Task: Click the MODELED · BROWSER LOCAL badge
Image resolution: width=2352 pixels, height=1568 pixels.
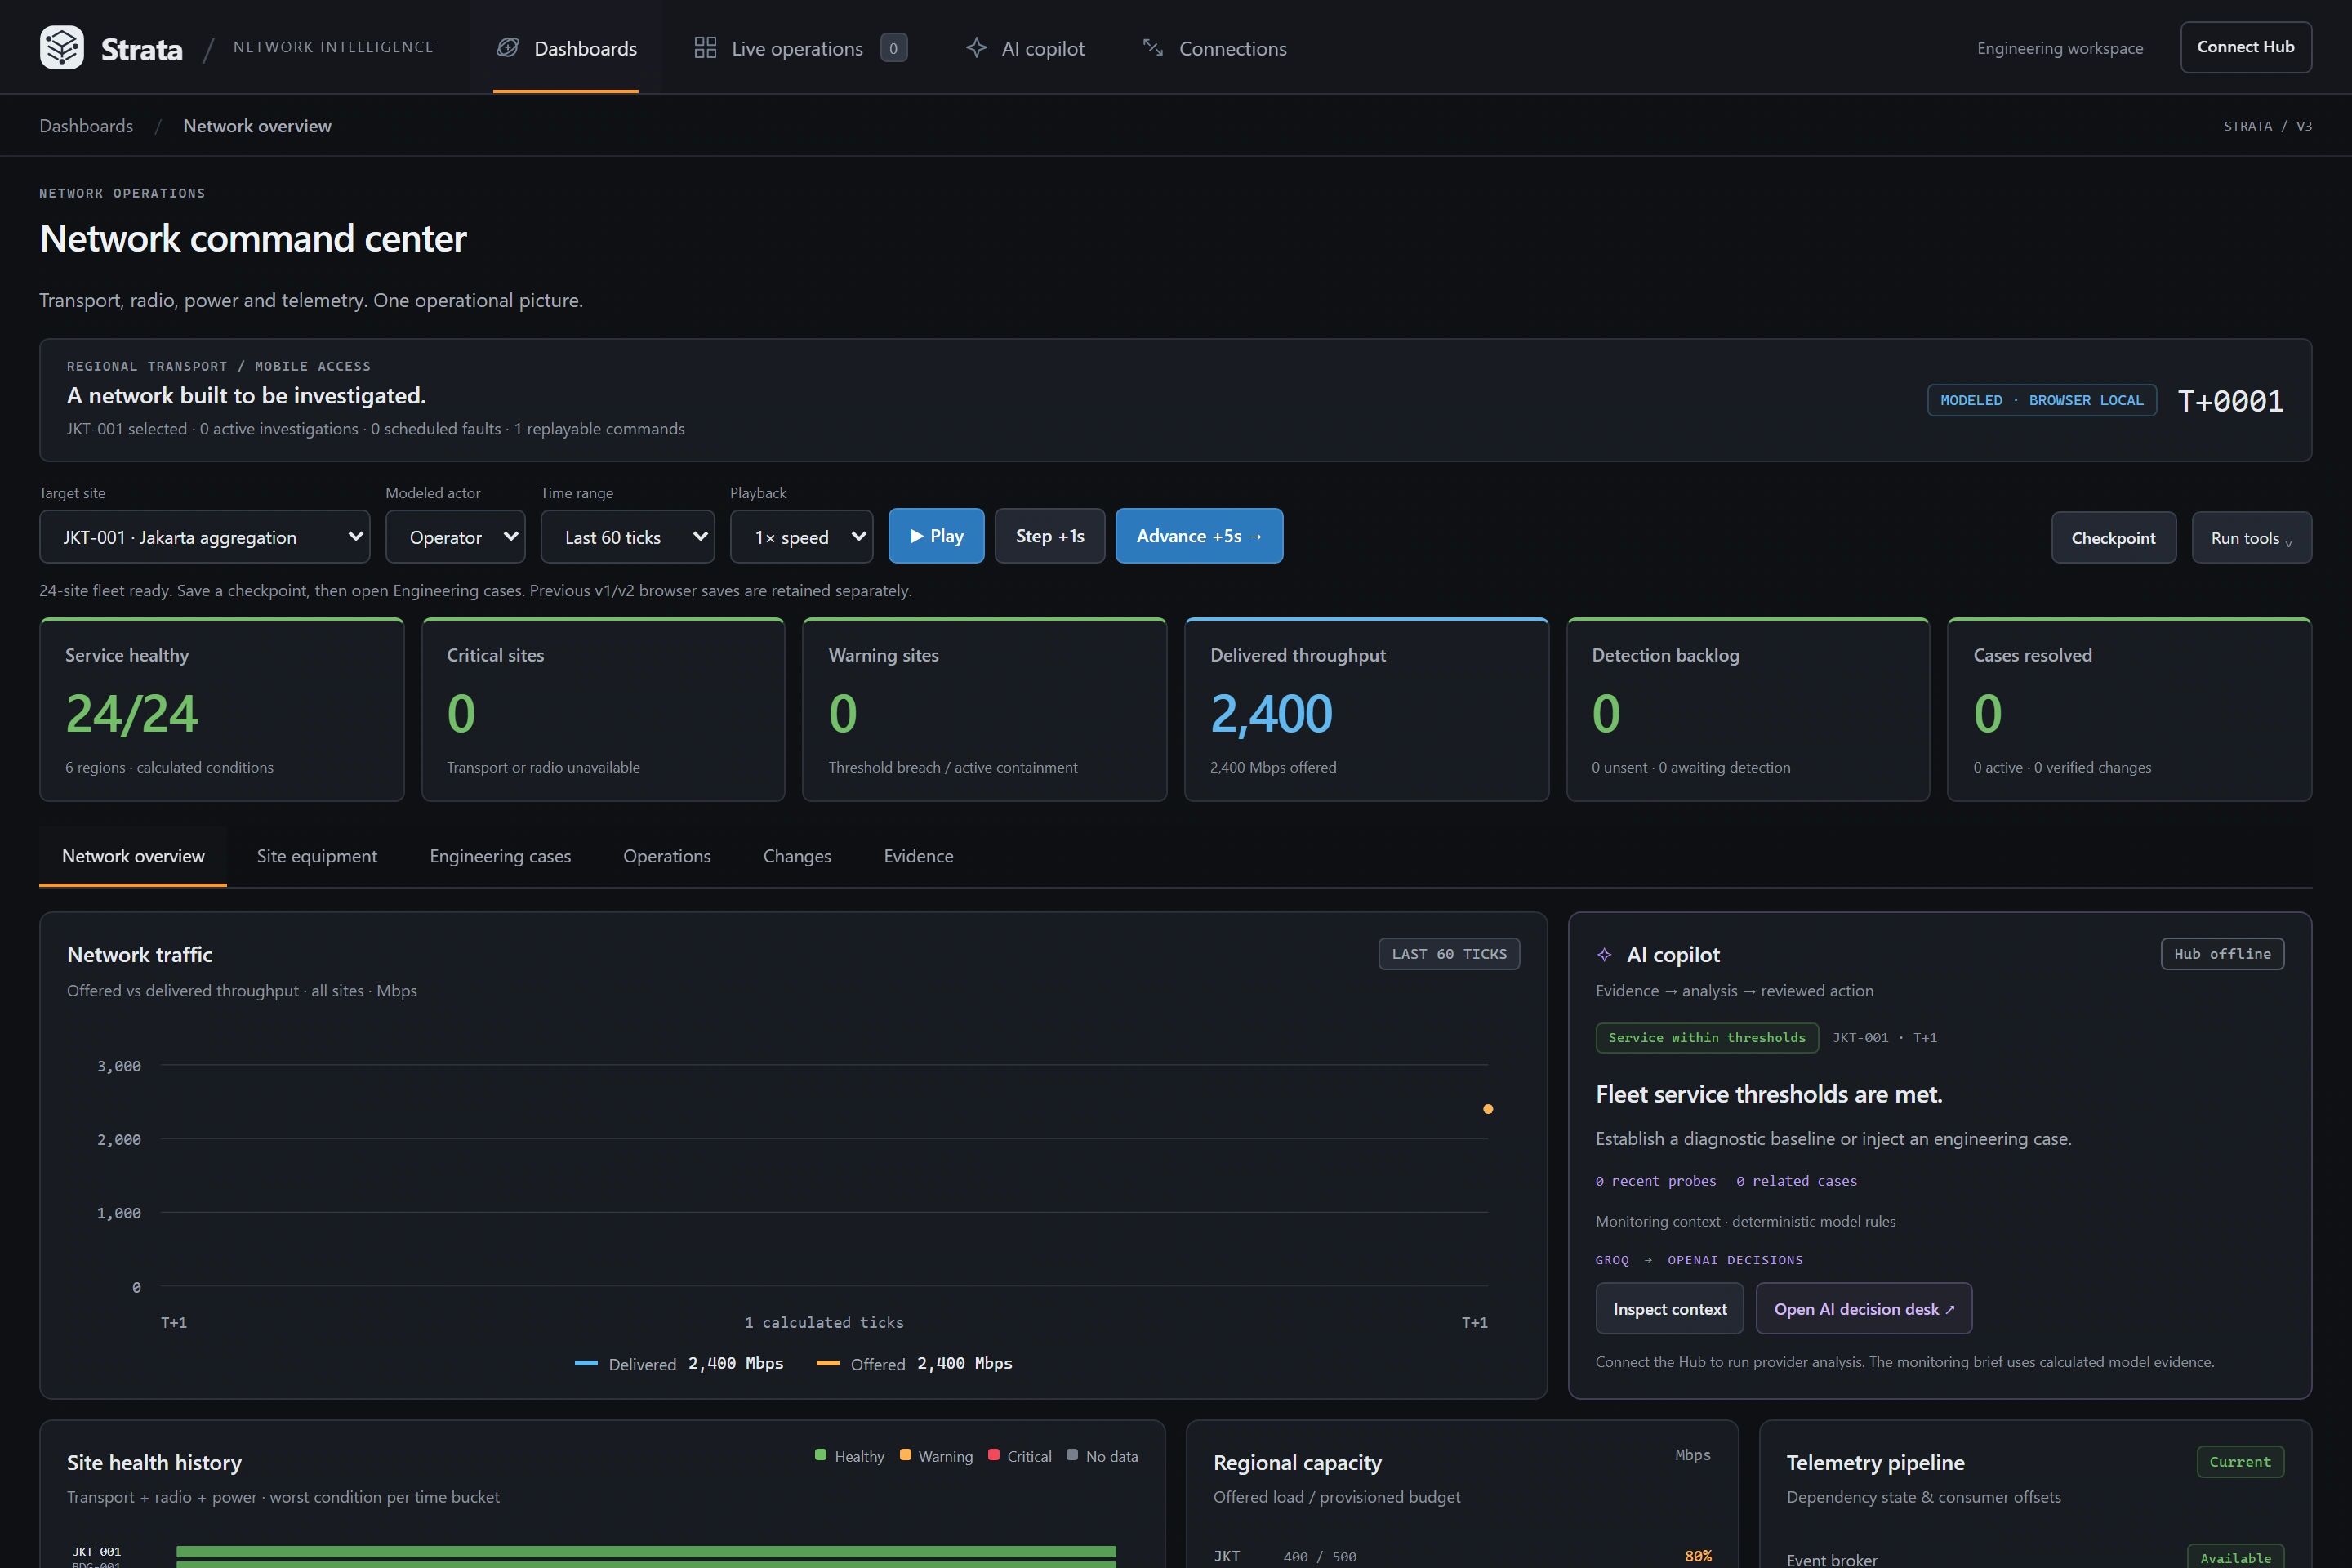Action: pyautogui.click(x=2042, y=400)
